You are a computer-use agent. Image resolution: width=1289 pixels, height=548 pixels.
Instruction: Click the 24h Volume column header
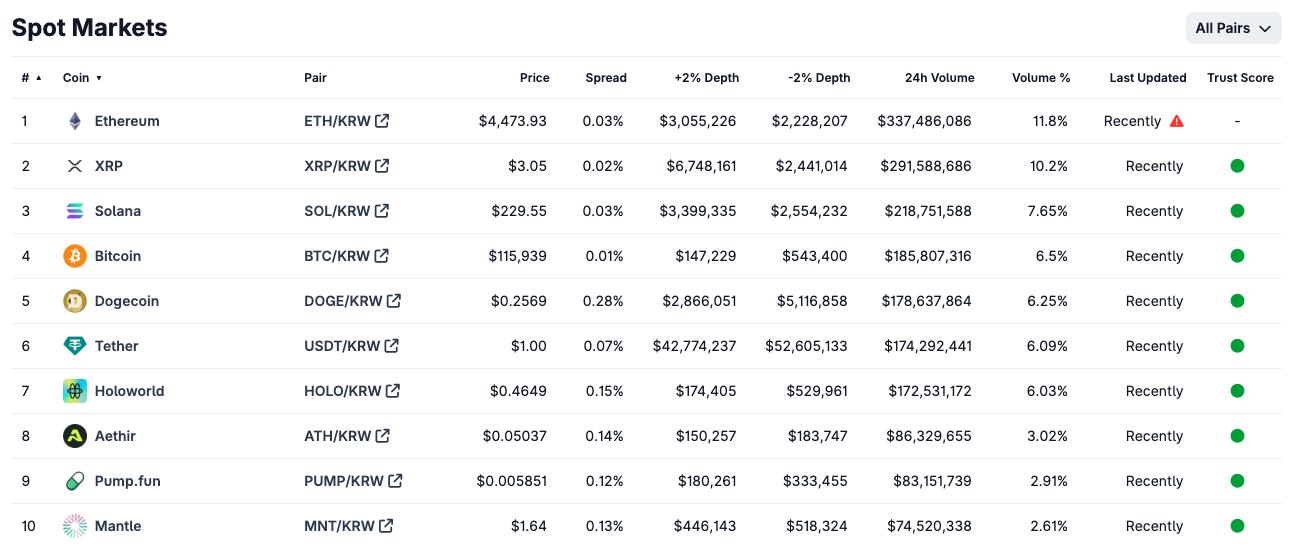(940, 78)
